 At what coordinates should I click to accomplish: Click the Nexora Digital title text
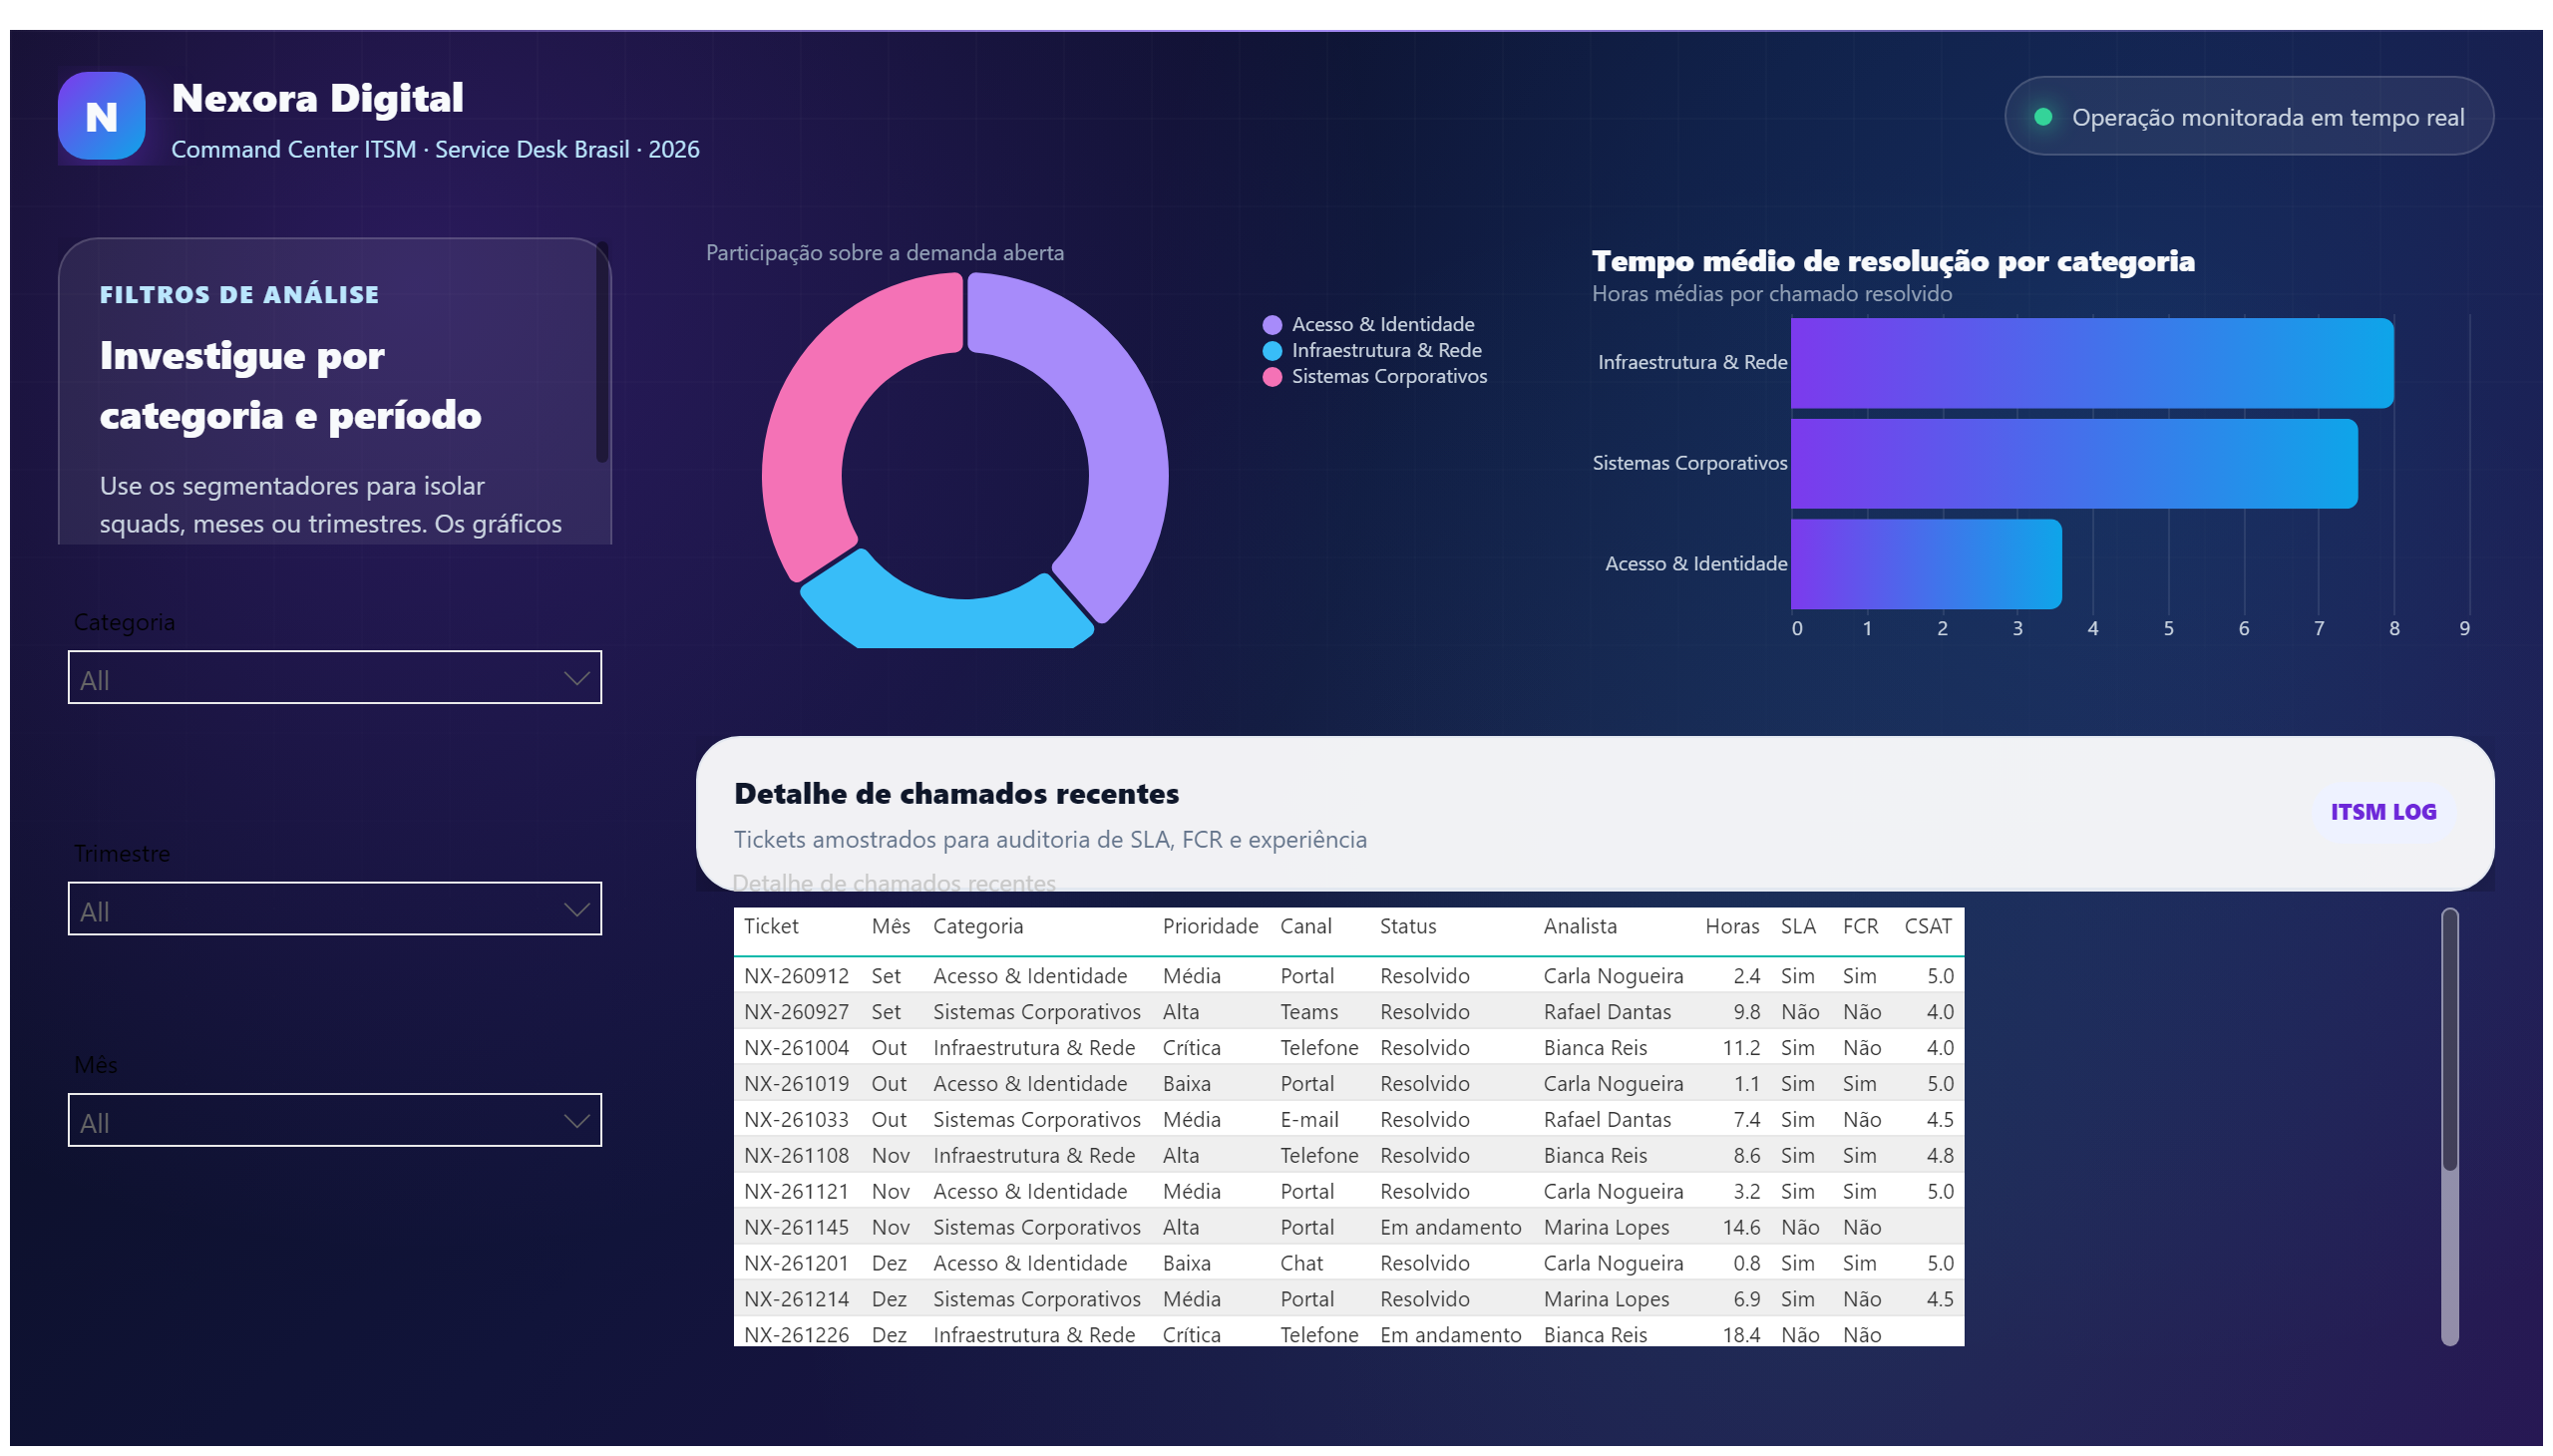[317, 98]
